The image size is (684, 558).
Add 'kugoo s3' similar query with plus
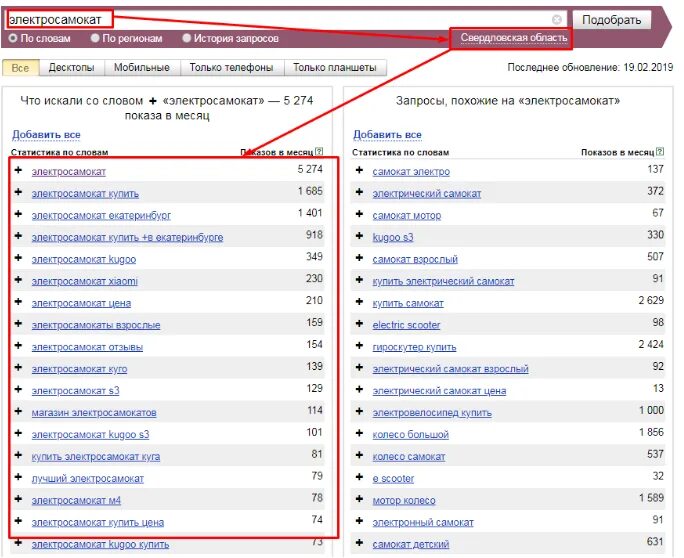pos(359,236)
